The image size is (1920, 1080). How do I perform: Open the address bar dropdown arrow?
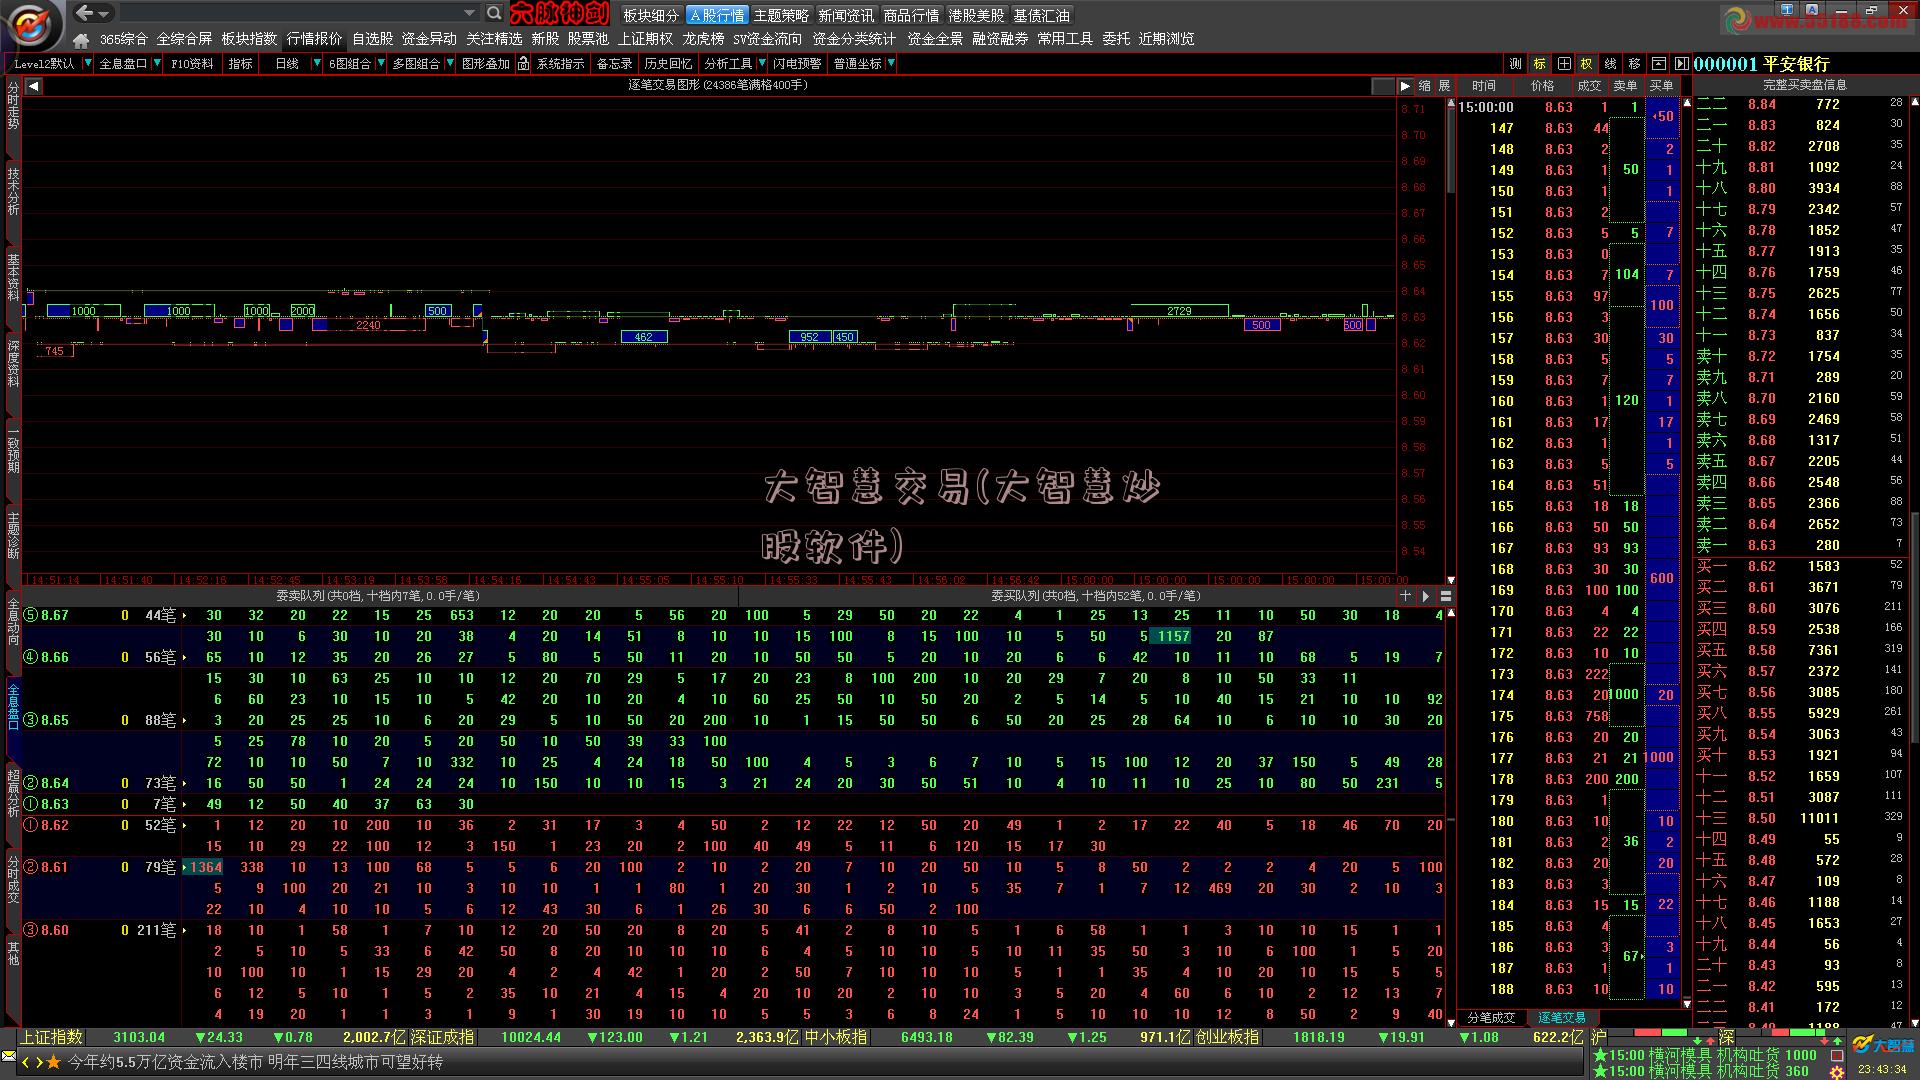point(469,13)
